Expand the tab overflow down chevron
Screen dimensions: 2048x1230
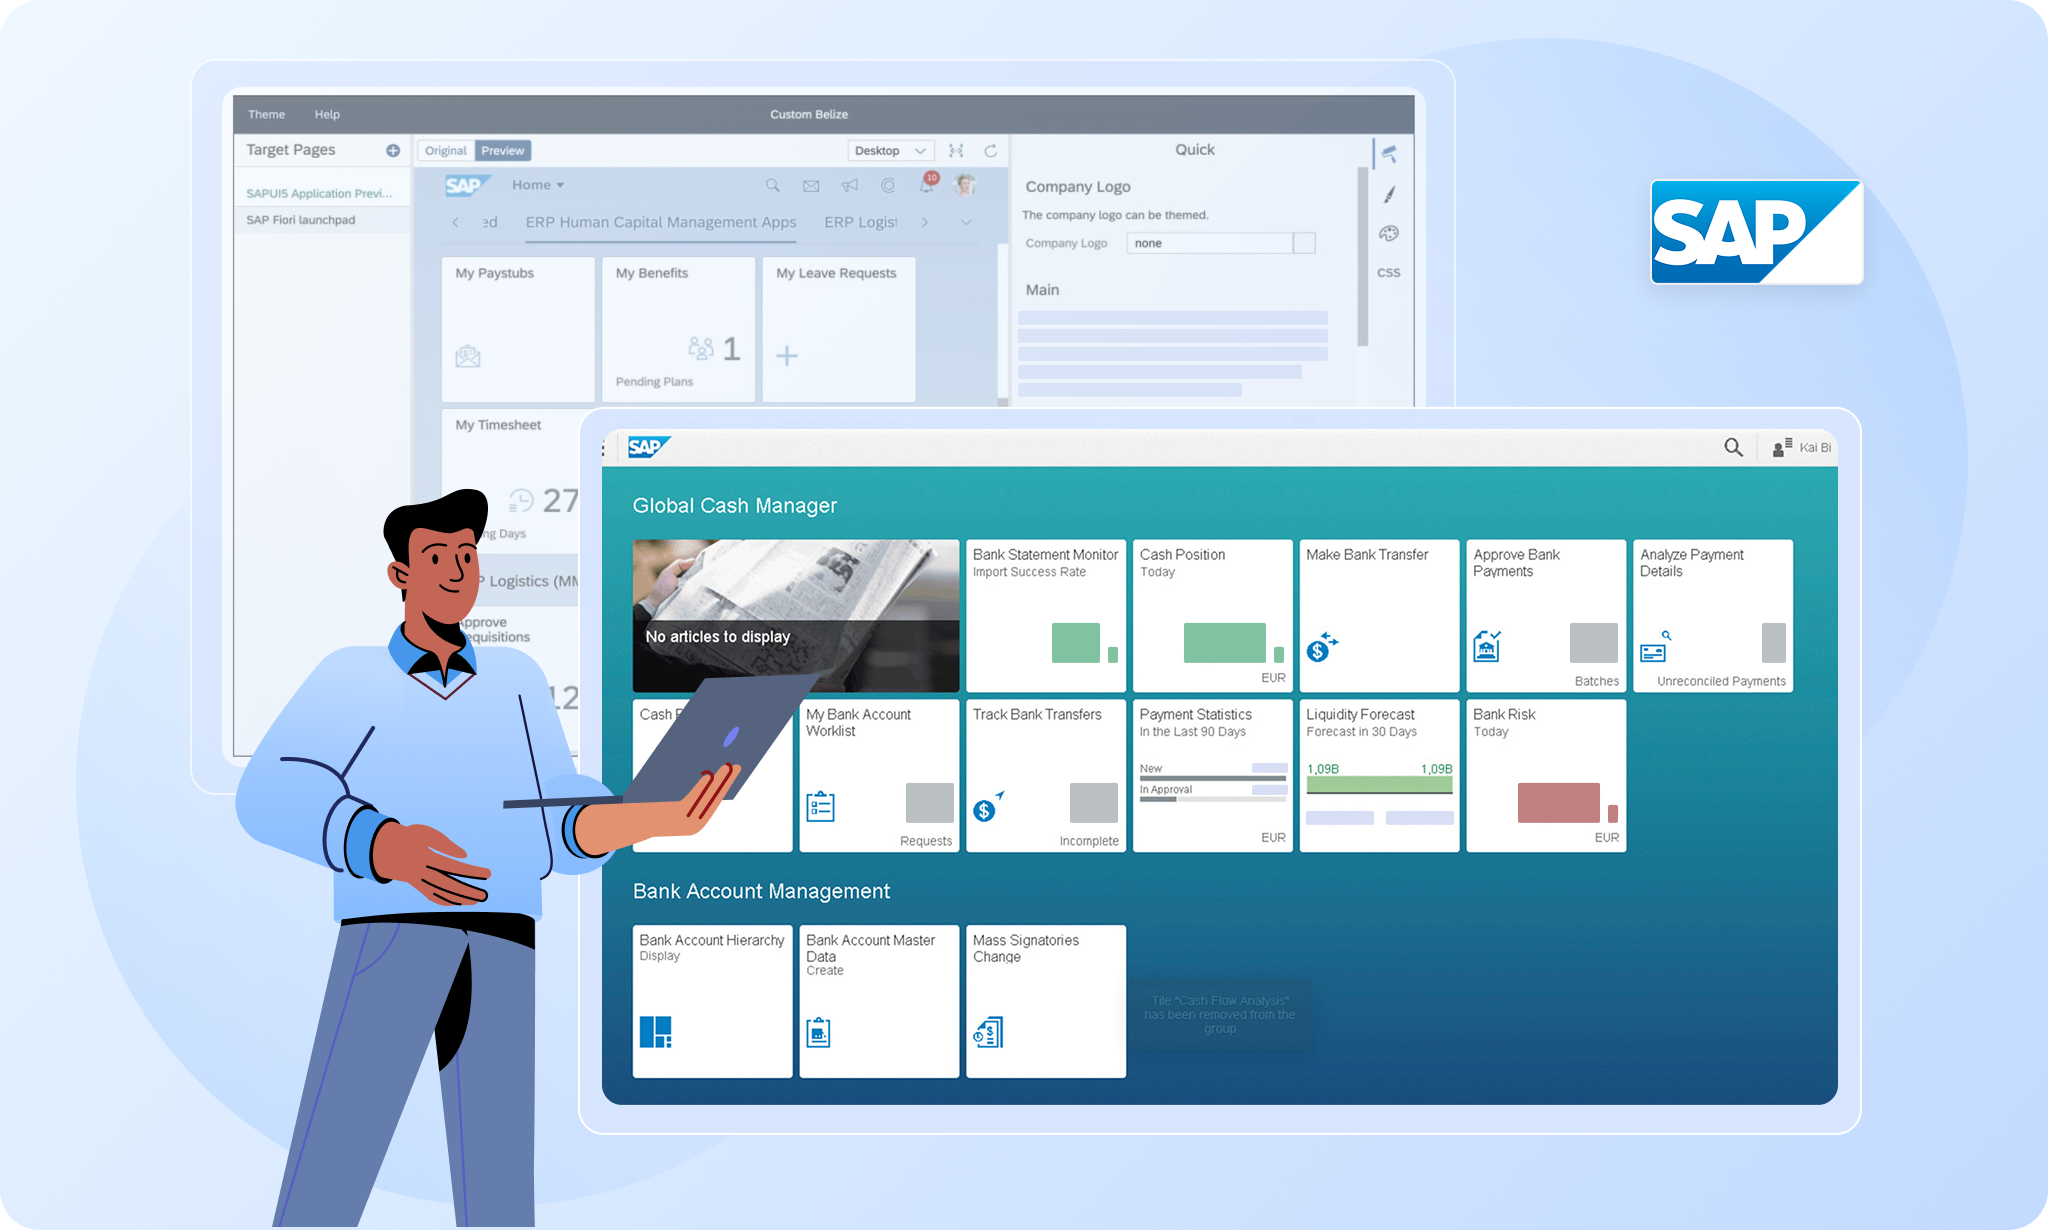coord(966,222)
